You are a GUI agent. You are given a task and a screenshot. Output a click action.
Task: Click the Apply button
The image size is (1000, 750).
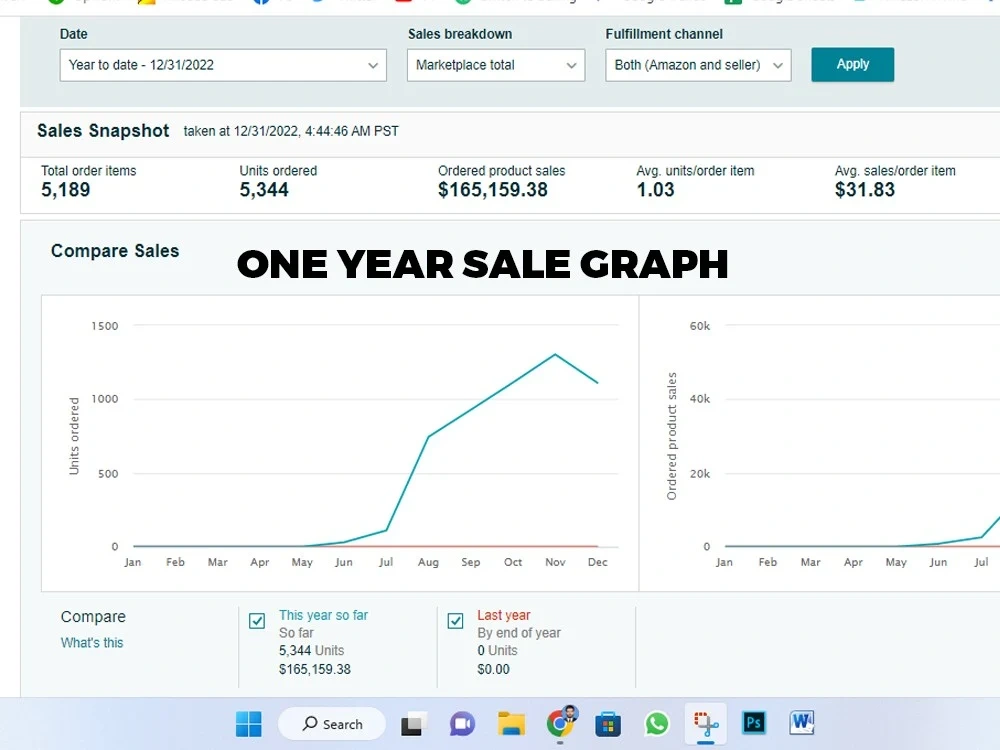click(x=853, y=64)
